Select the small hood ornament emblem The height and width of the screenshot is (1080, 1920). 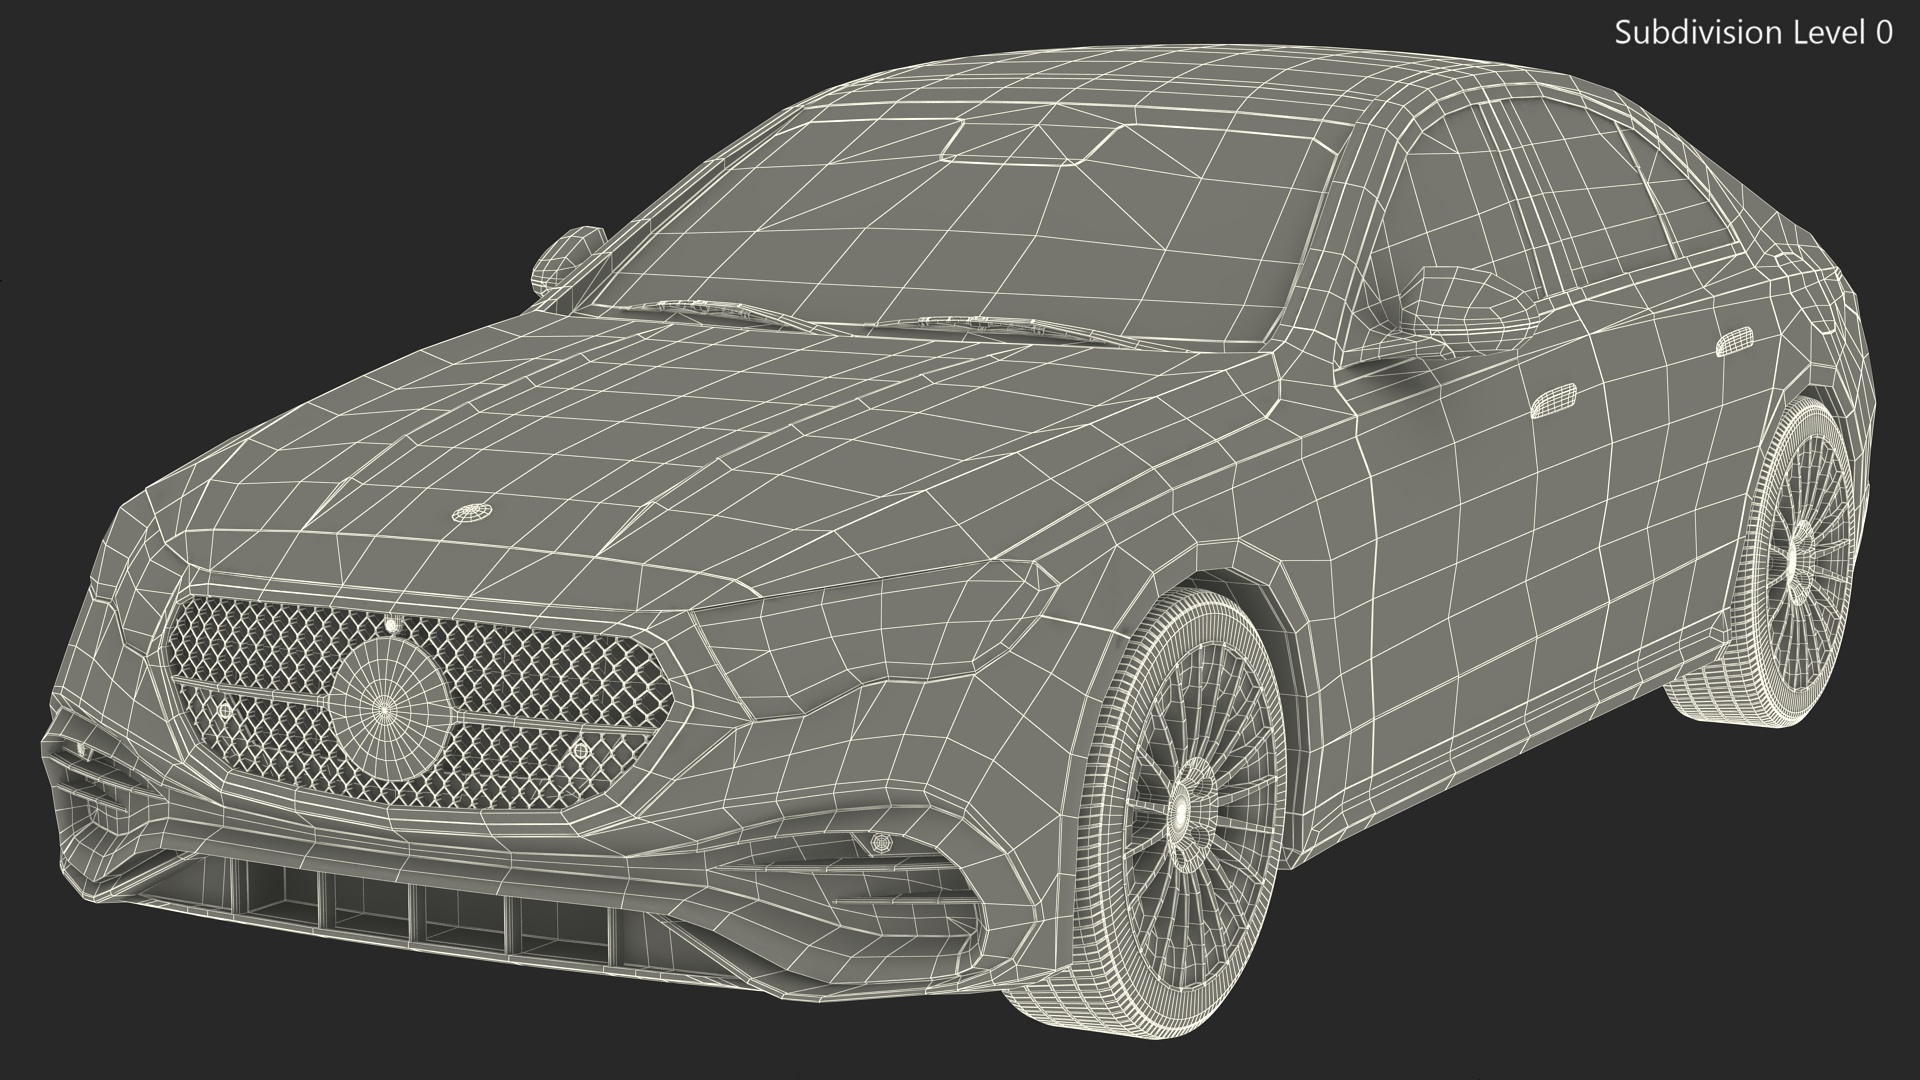470,513
